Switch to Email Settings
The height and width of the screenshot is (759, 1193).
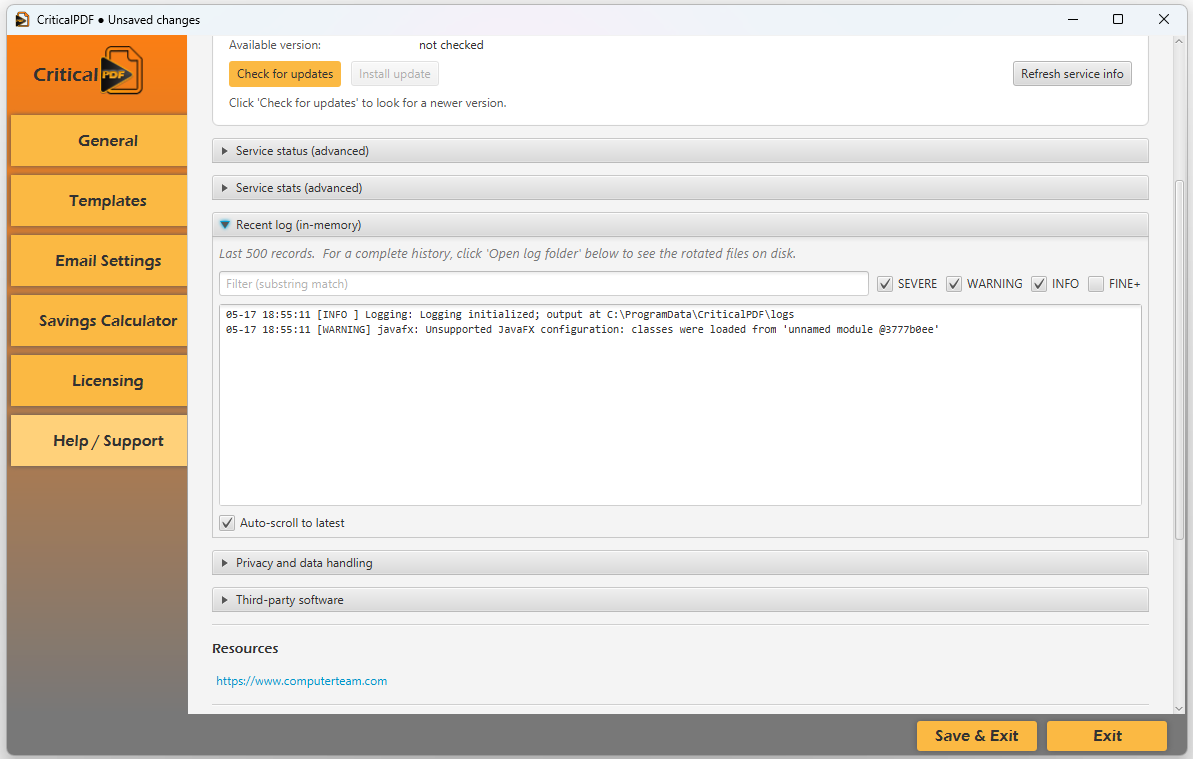pyautogui.click(x=99, y=261)
